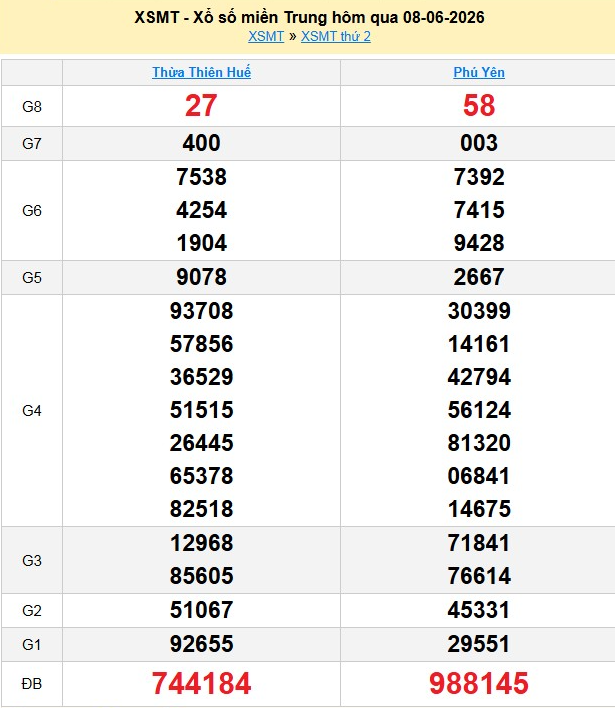This screenshot has width=615, height=708.
Task: Click the G4 row label
Action: pos(32,410)
